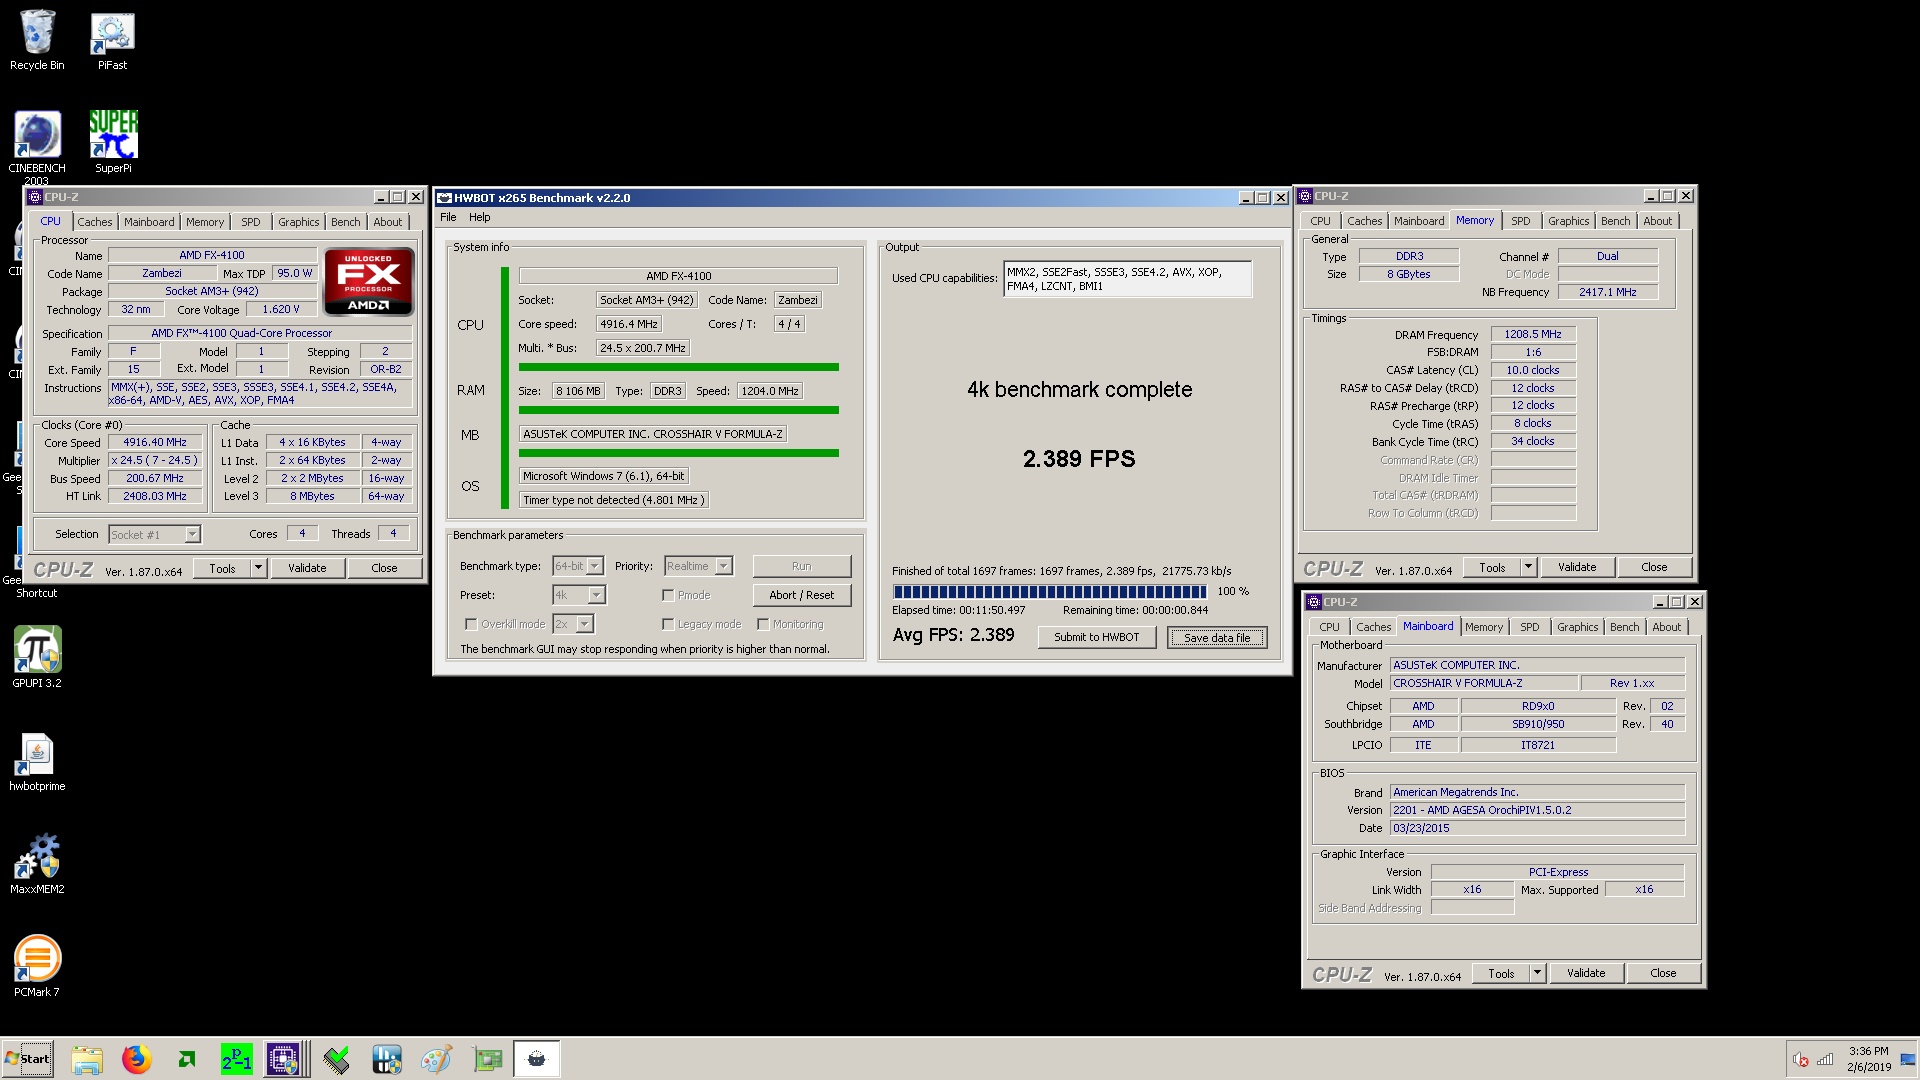Screen dimensions: 1920x1080
Task: Expand Tools arrow in CPU-Z Mainboard window
Action: pos(1537,973)
